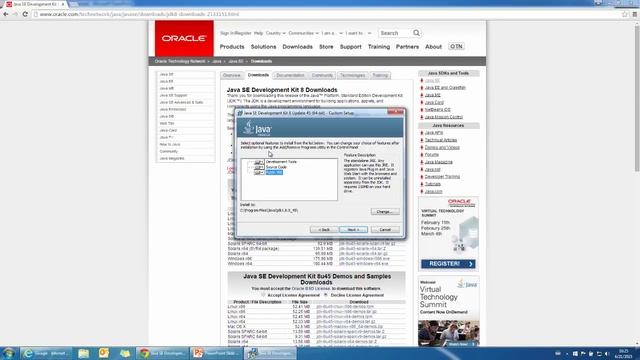Image resolution: width=640 pixels, height=360 pixels.
Task: Click Back in the Java installer
Action: (x=324, y=230)
